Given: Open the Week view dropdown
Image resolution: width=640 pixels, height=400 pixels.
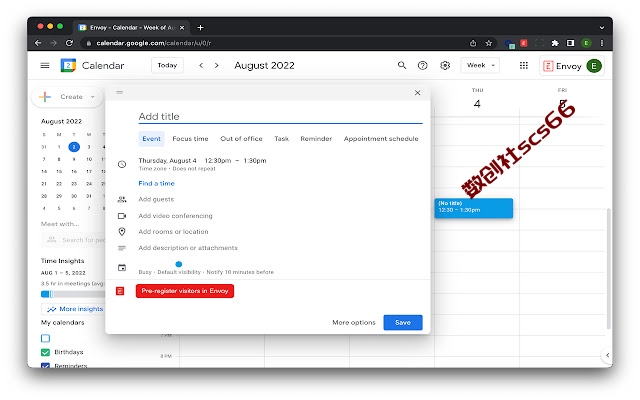Looking at the screenshot, I should [480, 65].
